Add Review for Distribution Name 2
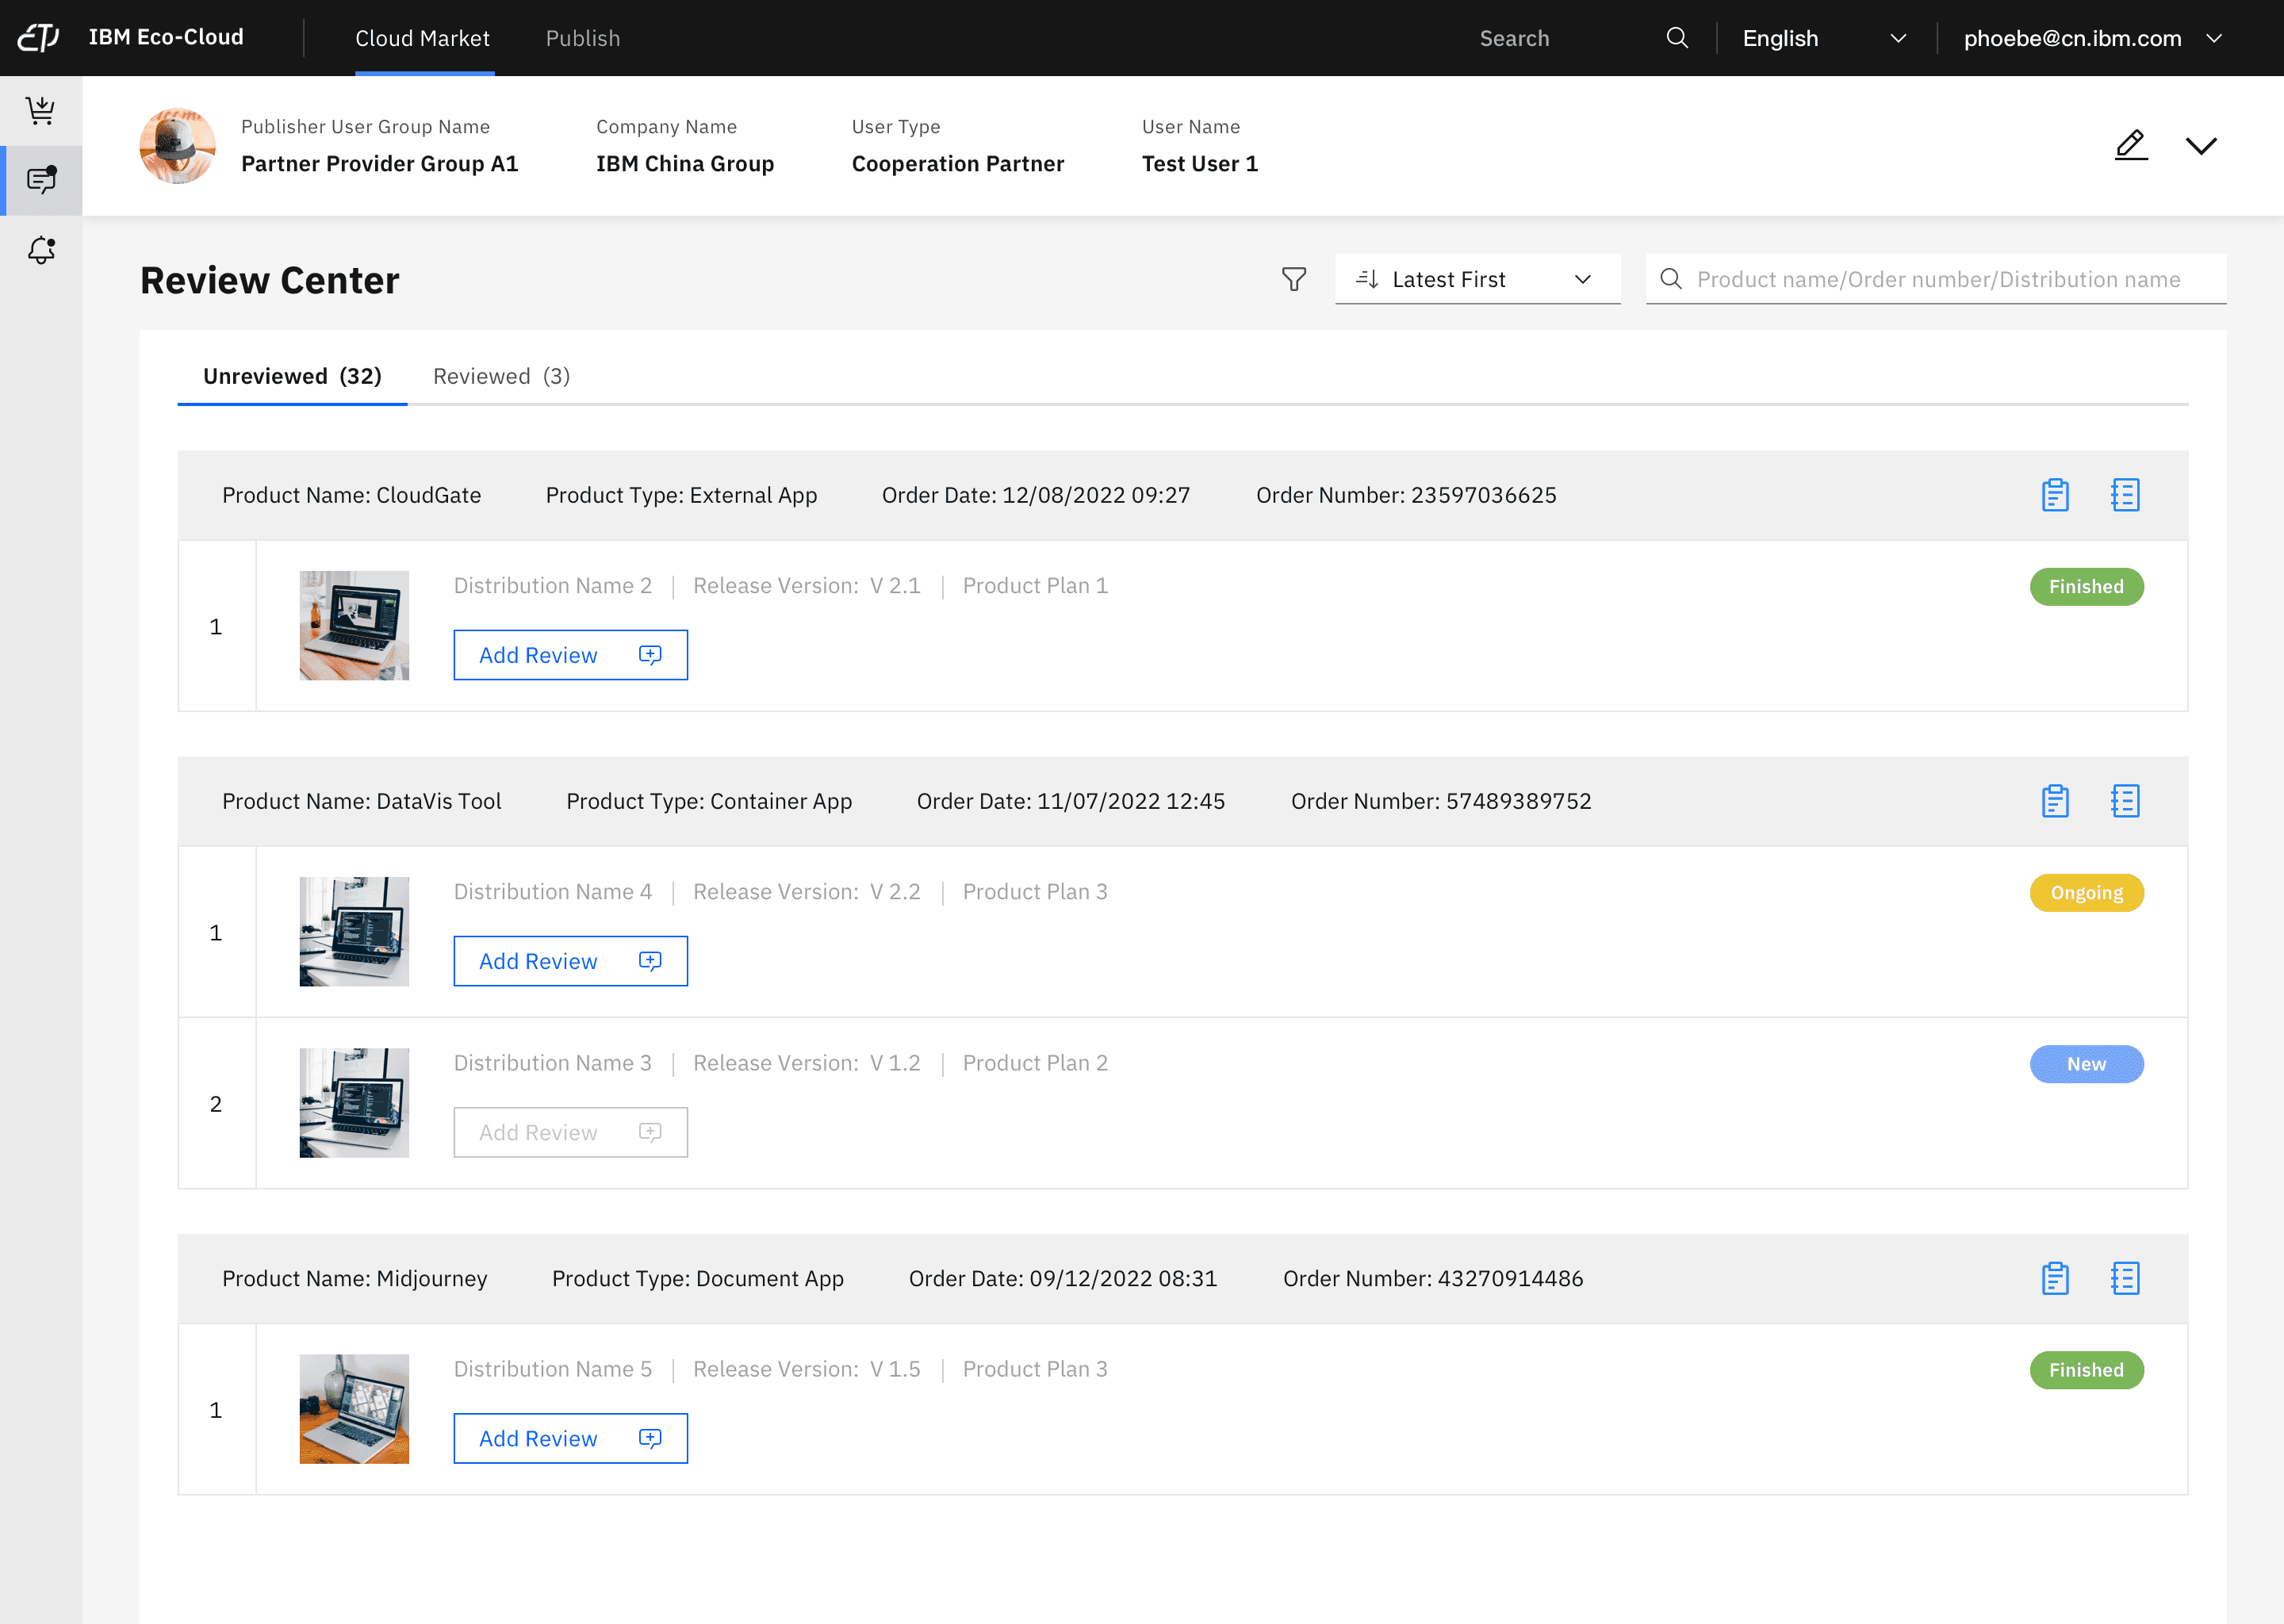2284x1624 pixels. click(x=570, y=655)
